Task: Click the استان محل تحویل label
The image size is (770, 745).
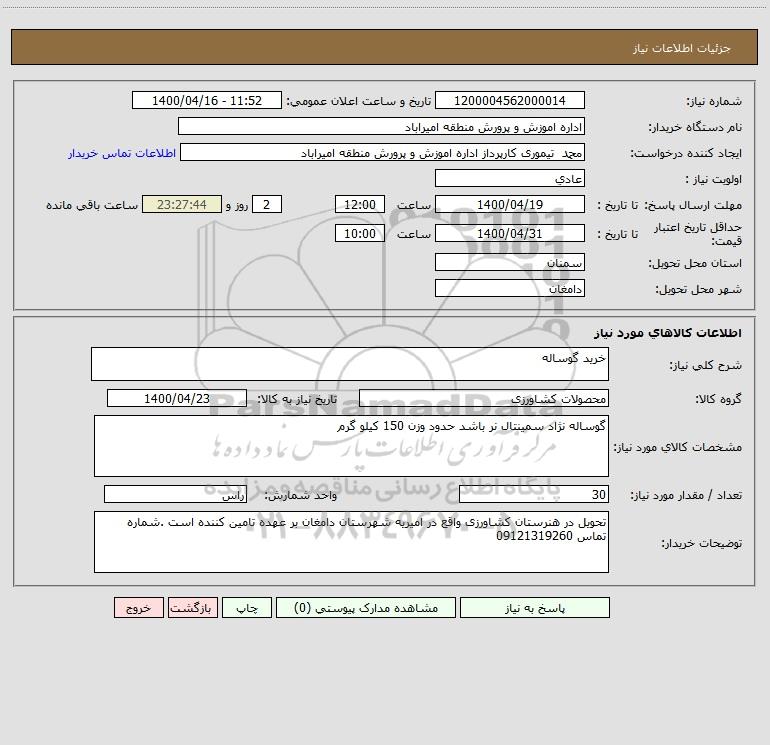Action: [695, 263]
